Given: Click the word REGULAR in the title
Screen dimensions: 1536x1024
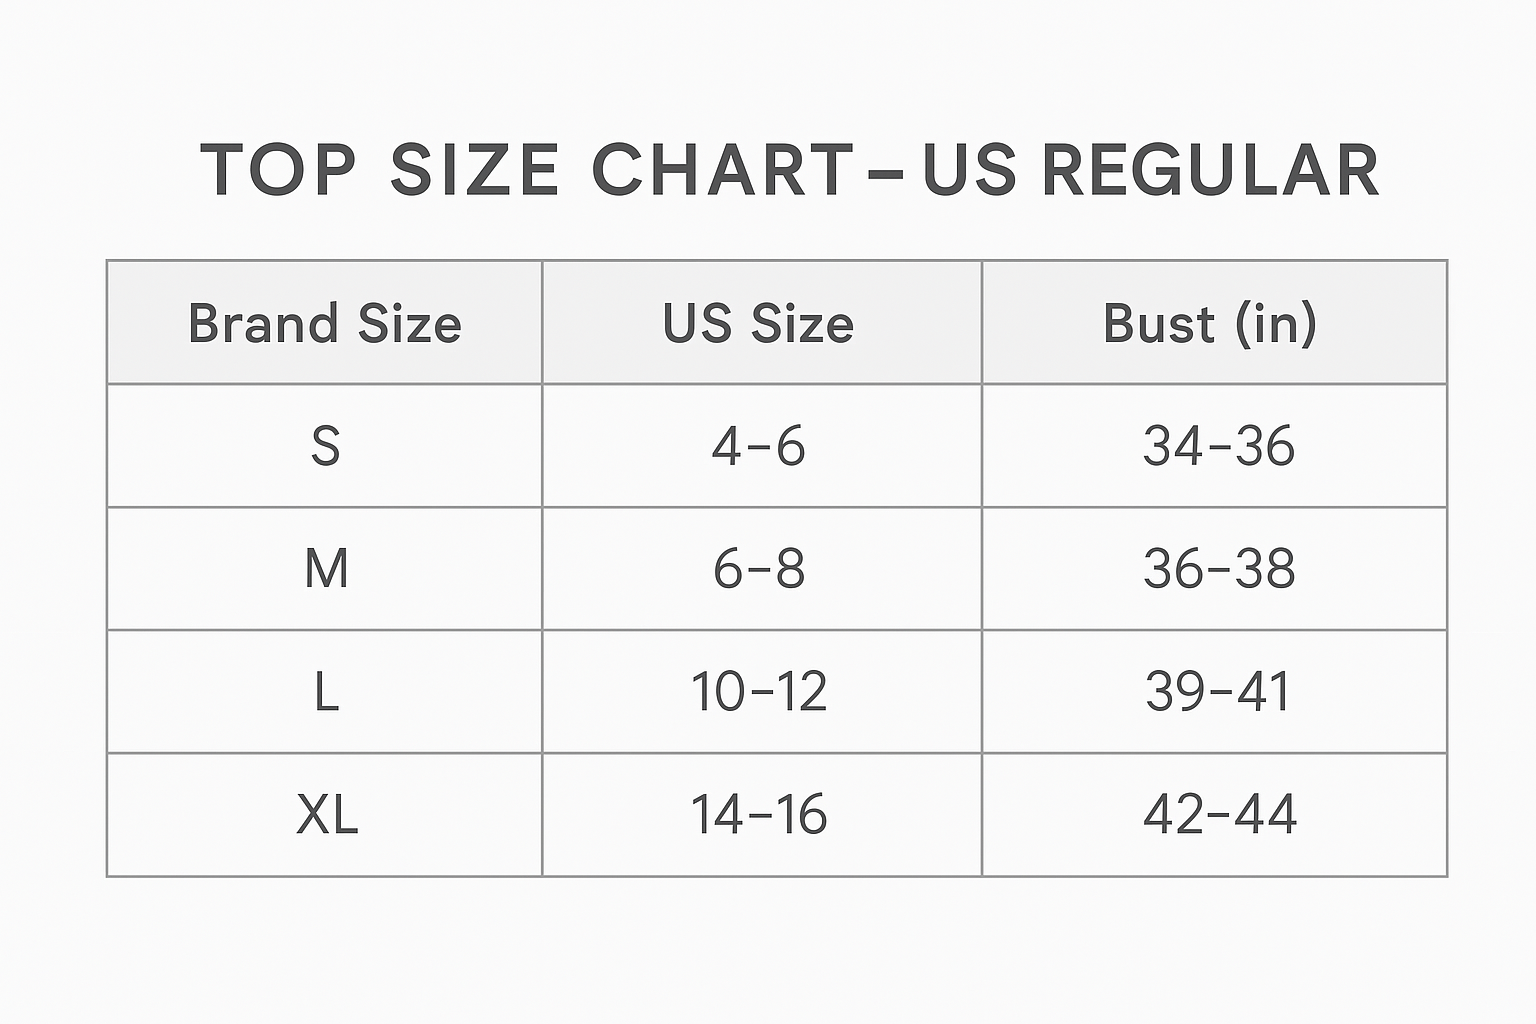Looking at the screenshot, I should tap(1210, 170).
